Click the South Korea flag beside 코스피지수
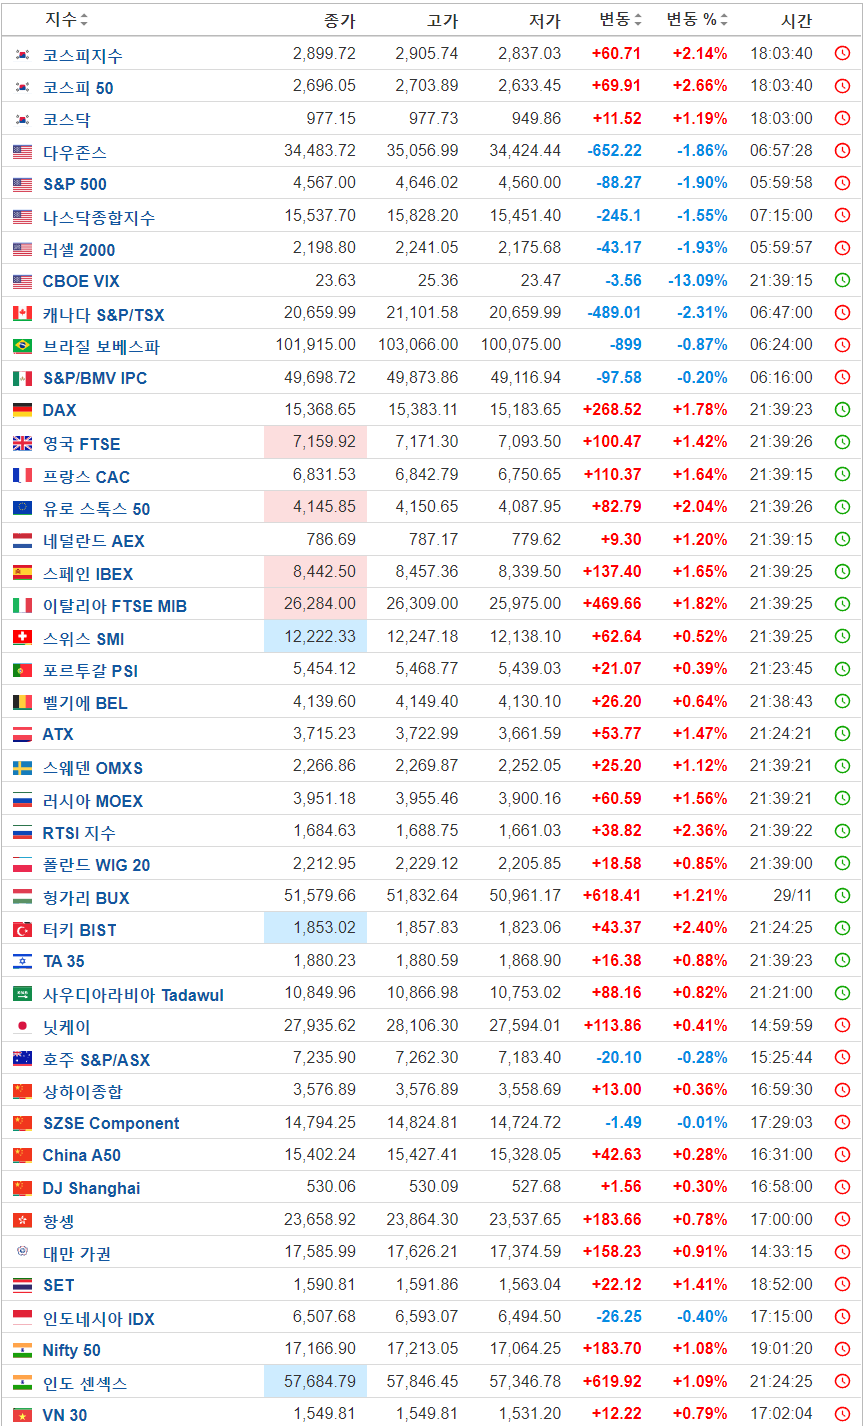Screen dimensions: 864x1426 22,56
